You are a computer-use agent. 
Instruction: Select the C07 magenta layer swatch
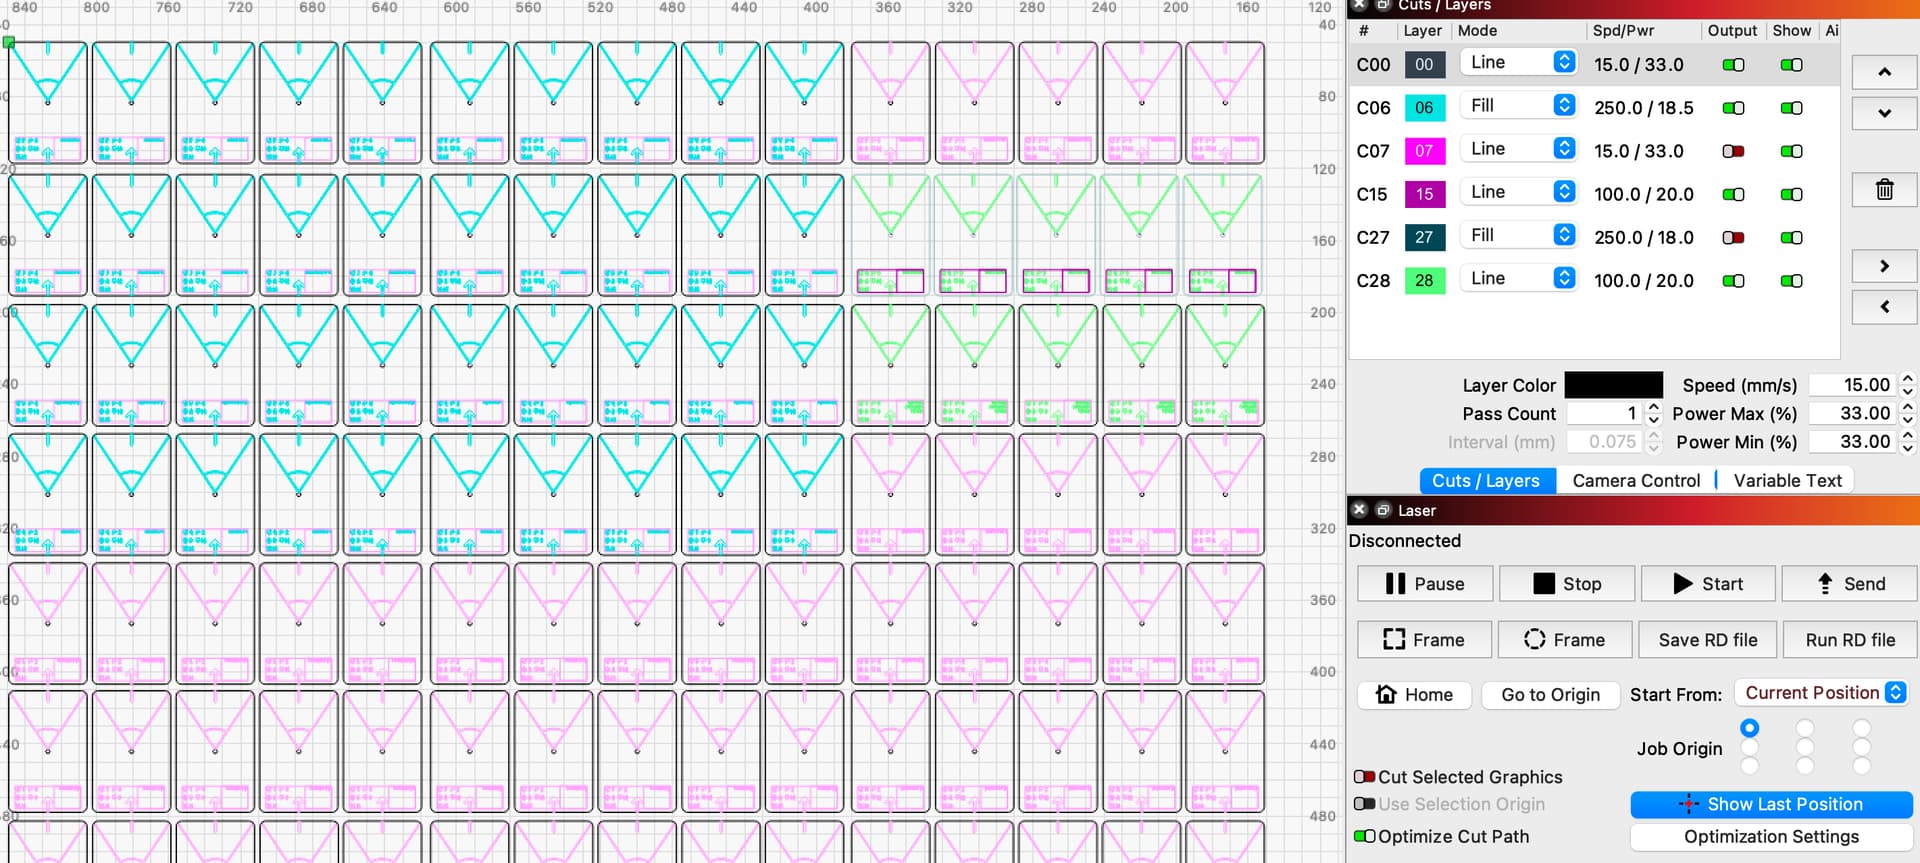[1424, 151]
